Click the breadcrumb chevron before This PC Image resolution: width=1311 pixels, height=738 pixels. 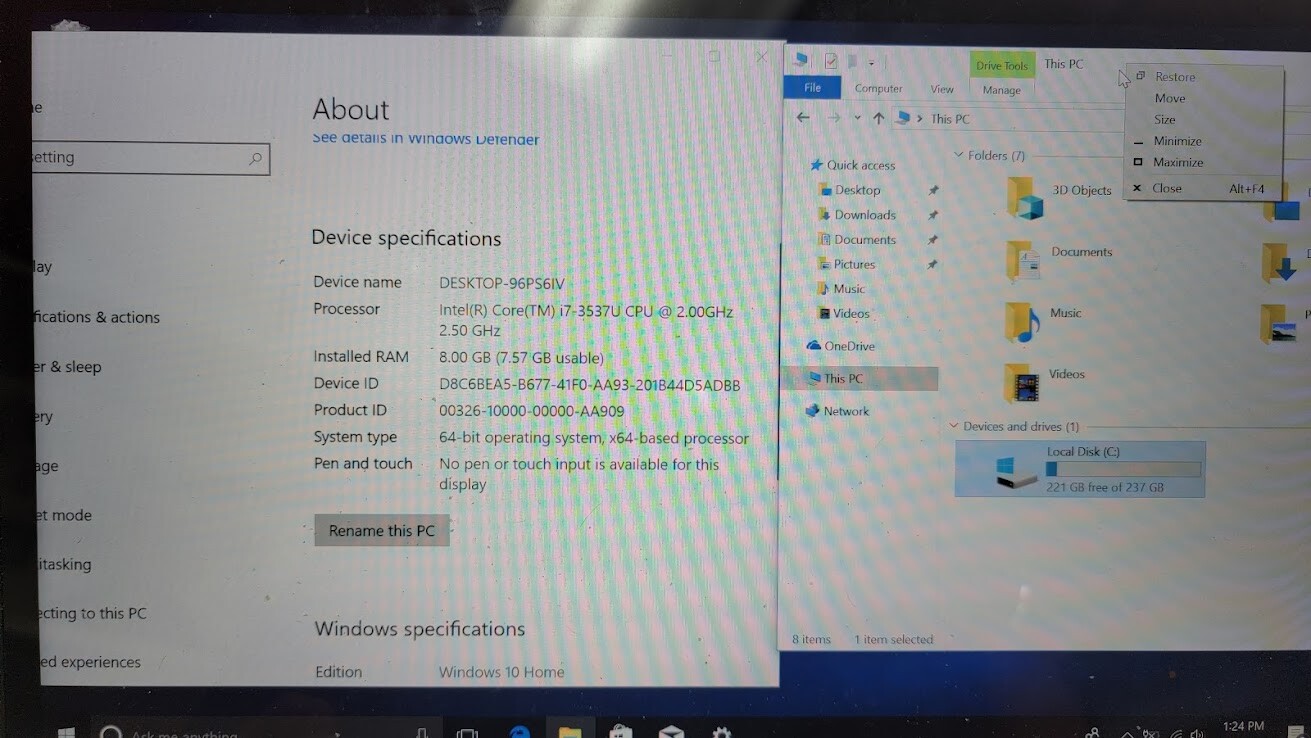click(x=920, y=118)
